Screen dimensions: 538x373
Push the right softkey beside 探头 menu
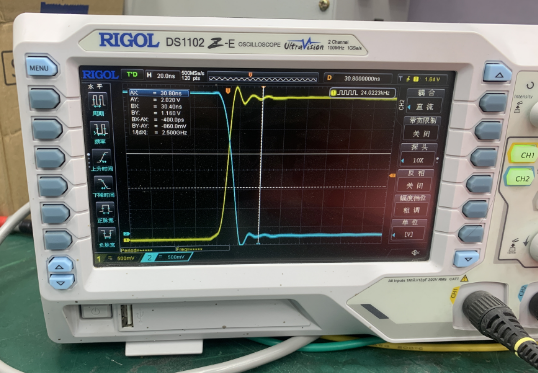tap(484, 158)
